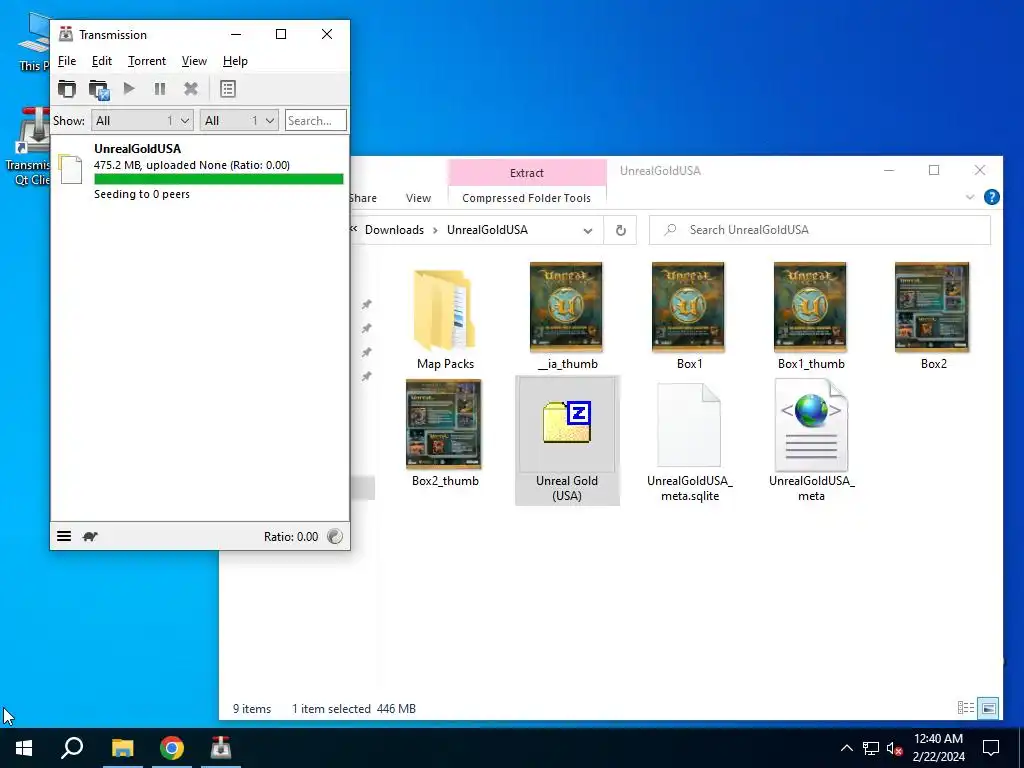Open the notification center icon

pyautogui.click(x=991, y=748)
